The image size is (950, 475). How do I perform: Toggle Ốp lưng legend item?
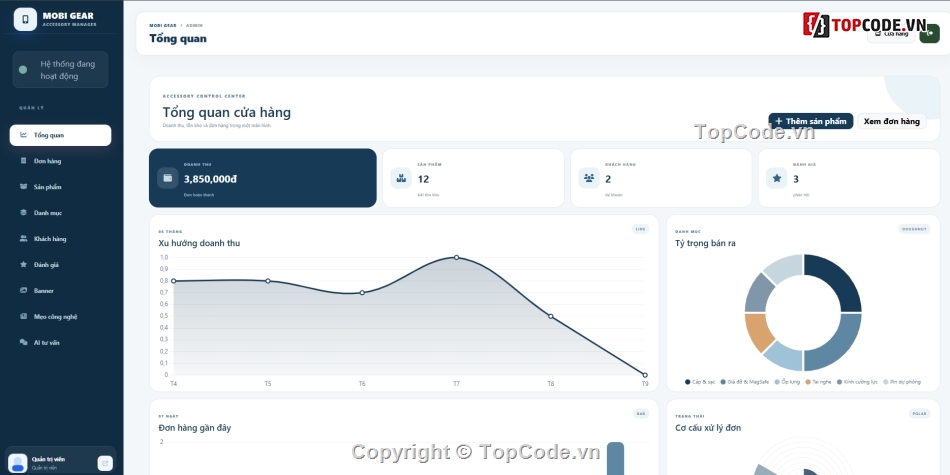[x=787, y=382]
